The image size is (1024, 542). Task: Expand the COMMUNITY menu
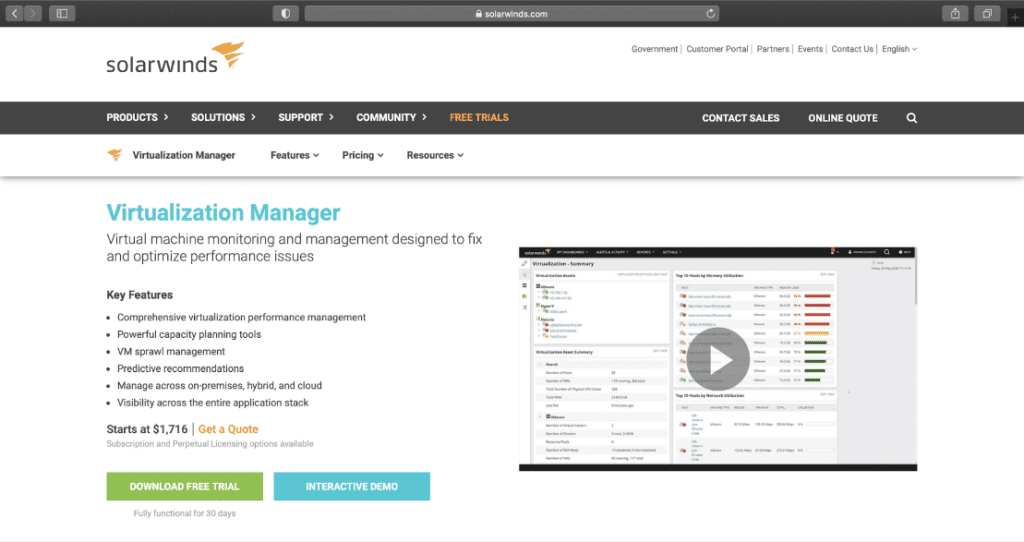(x=391, y=118)
